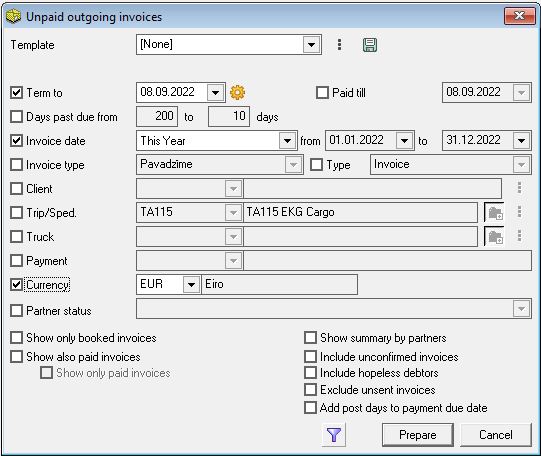Image resolution: width=541 pixels, height=456 pixels.
Task: Enable the Client filter checkbox
Action: 16,189
